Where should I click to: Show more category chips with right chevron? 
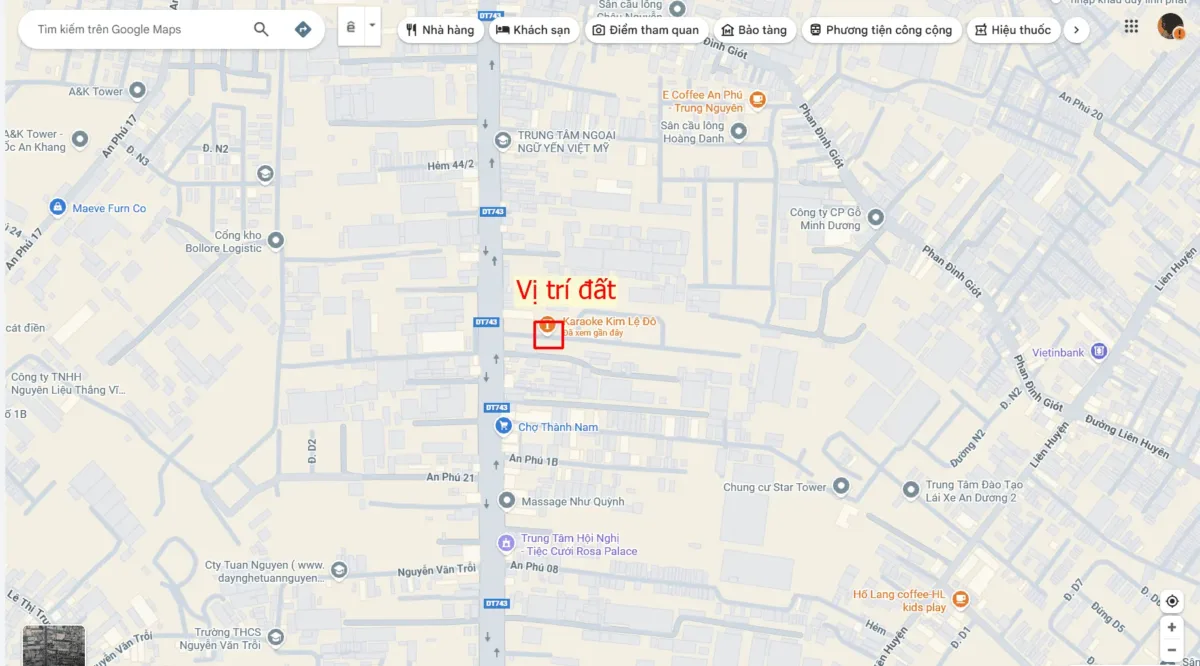(x=1076, y=30)
